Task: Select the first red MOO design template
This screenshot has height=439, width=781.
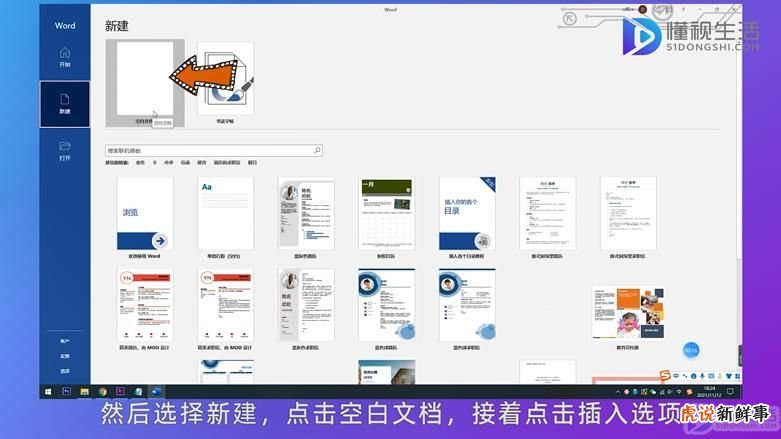Action: 145,305
